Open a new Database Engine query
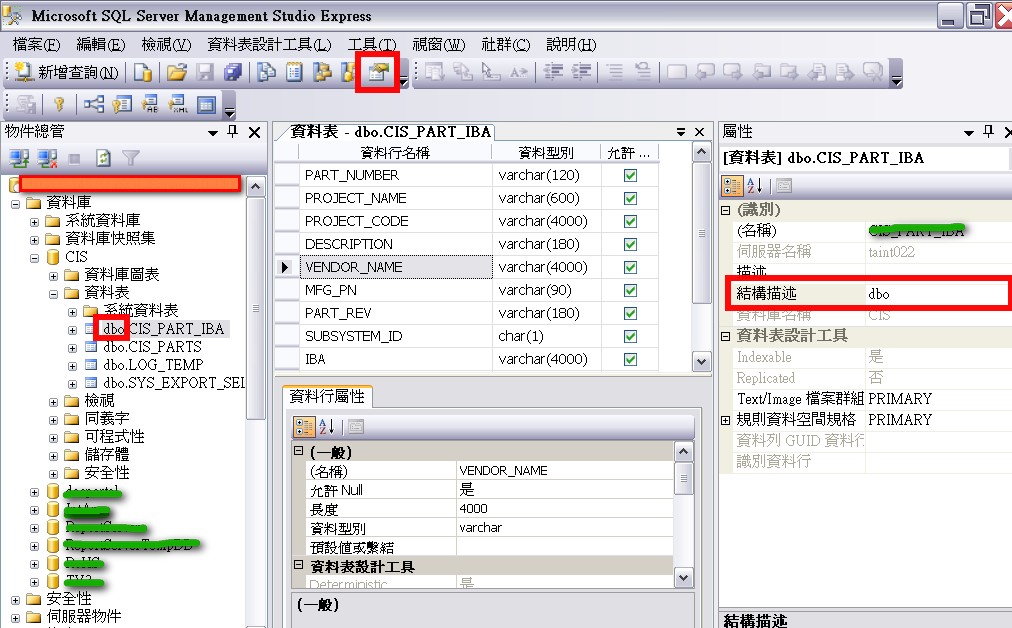This screenshot has height=628, width=1012. (x=143, y=72)
